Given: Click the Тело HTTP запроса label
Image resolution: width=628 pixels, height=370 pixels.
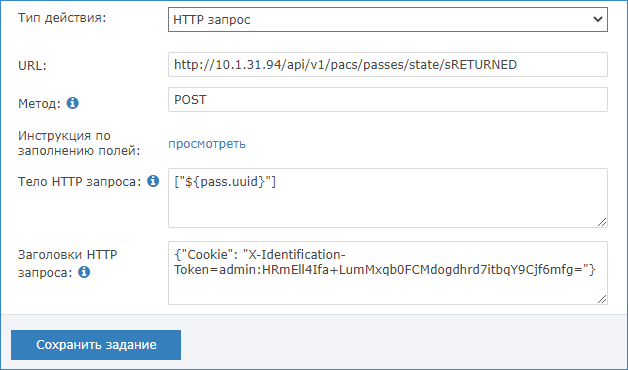Looking at the screenshot, I should click(80, 182).
